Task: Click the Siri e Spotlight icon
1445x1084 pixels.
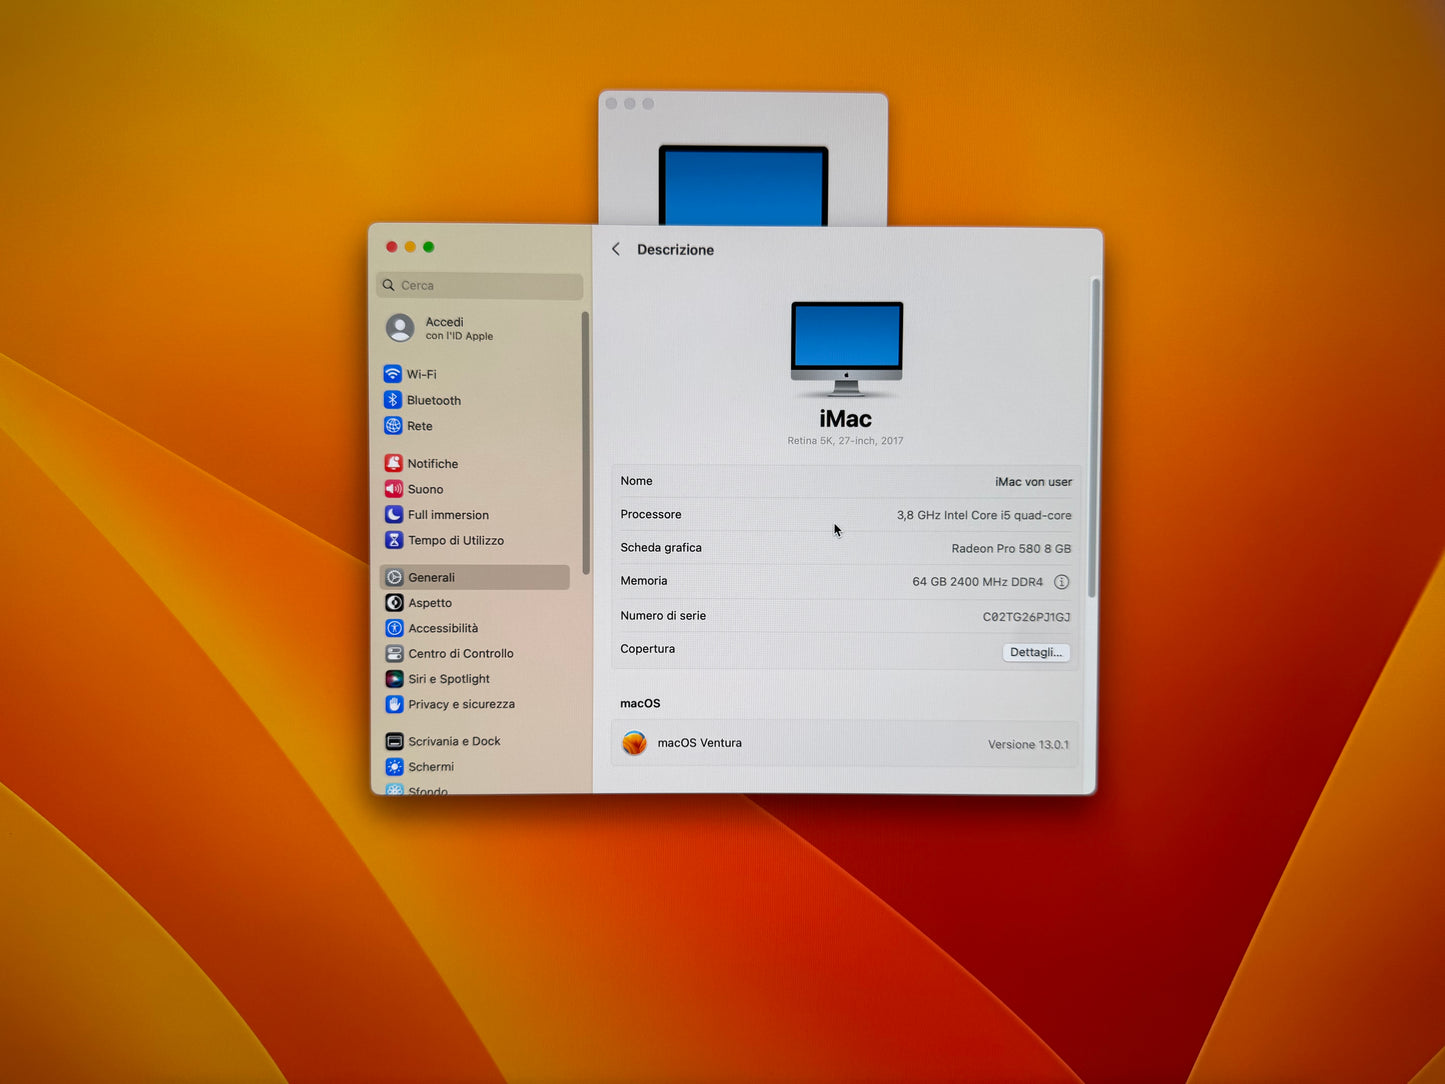Action: coord(394,679)
